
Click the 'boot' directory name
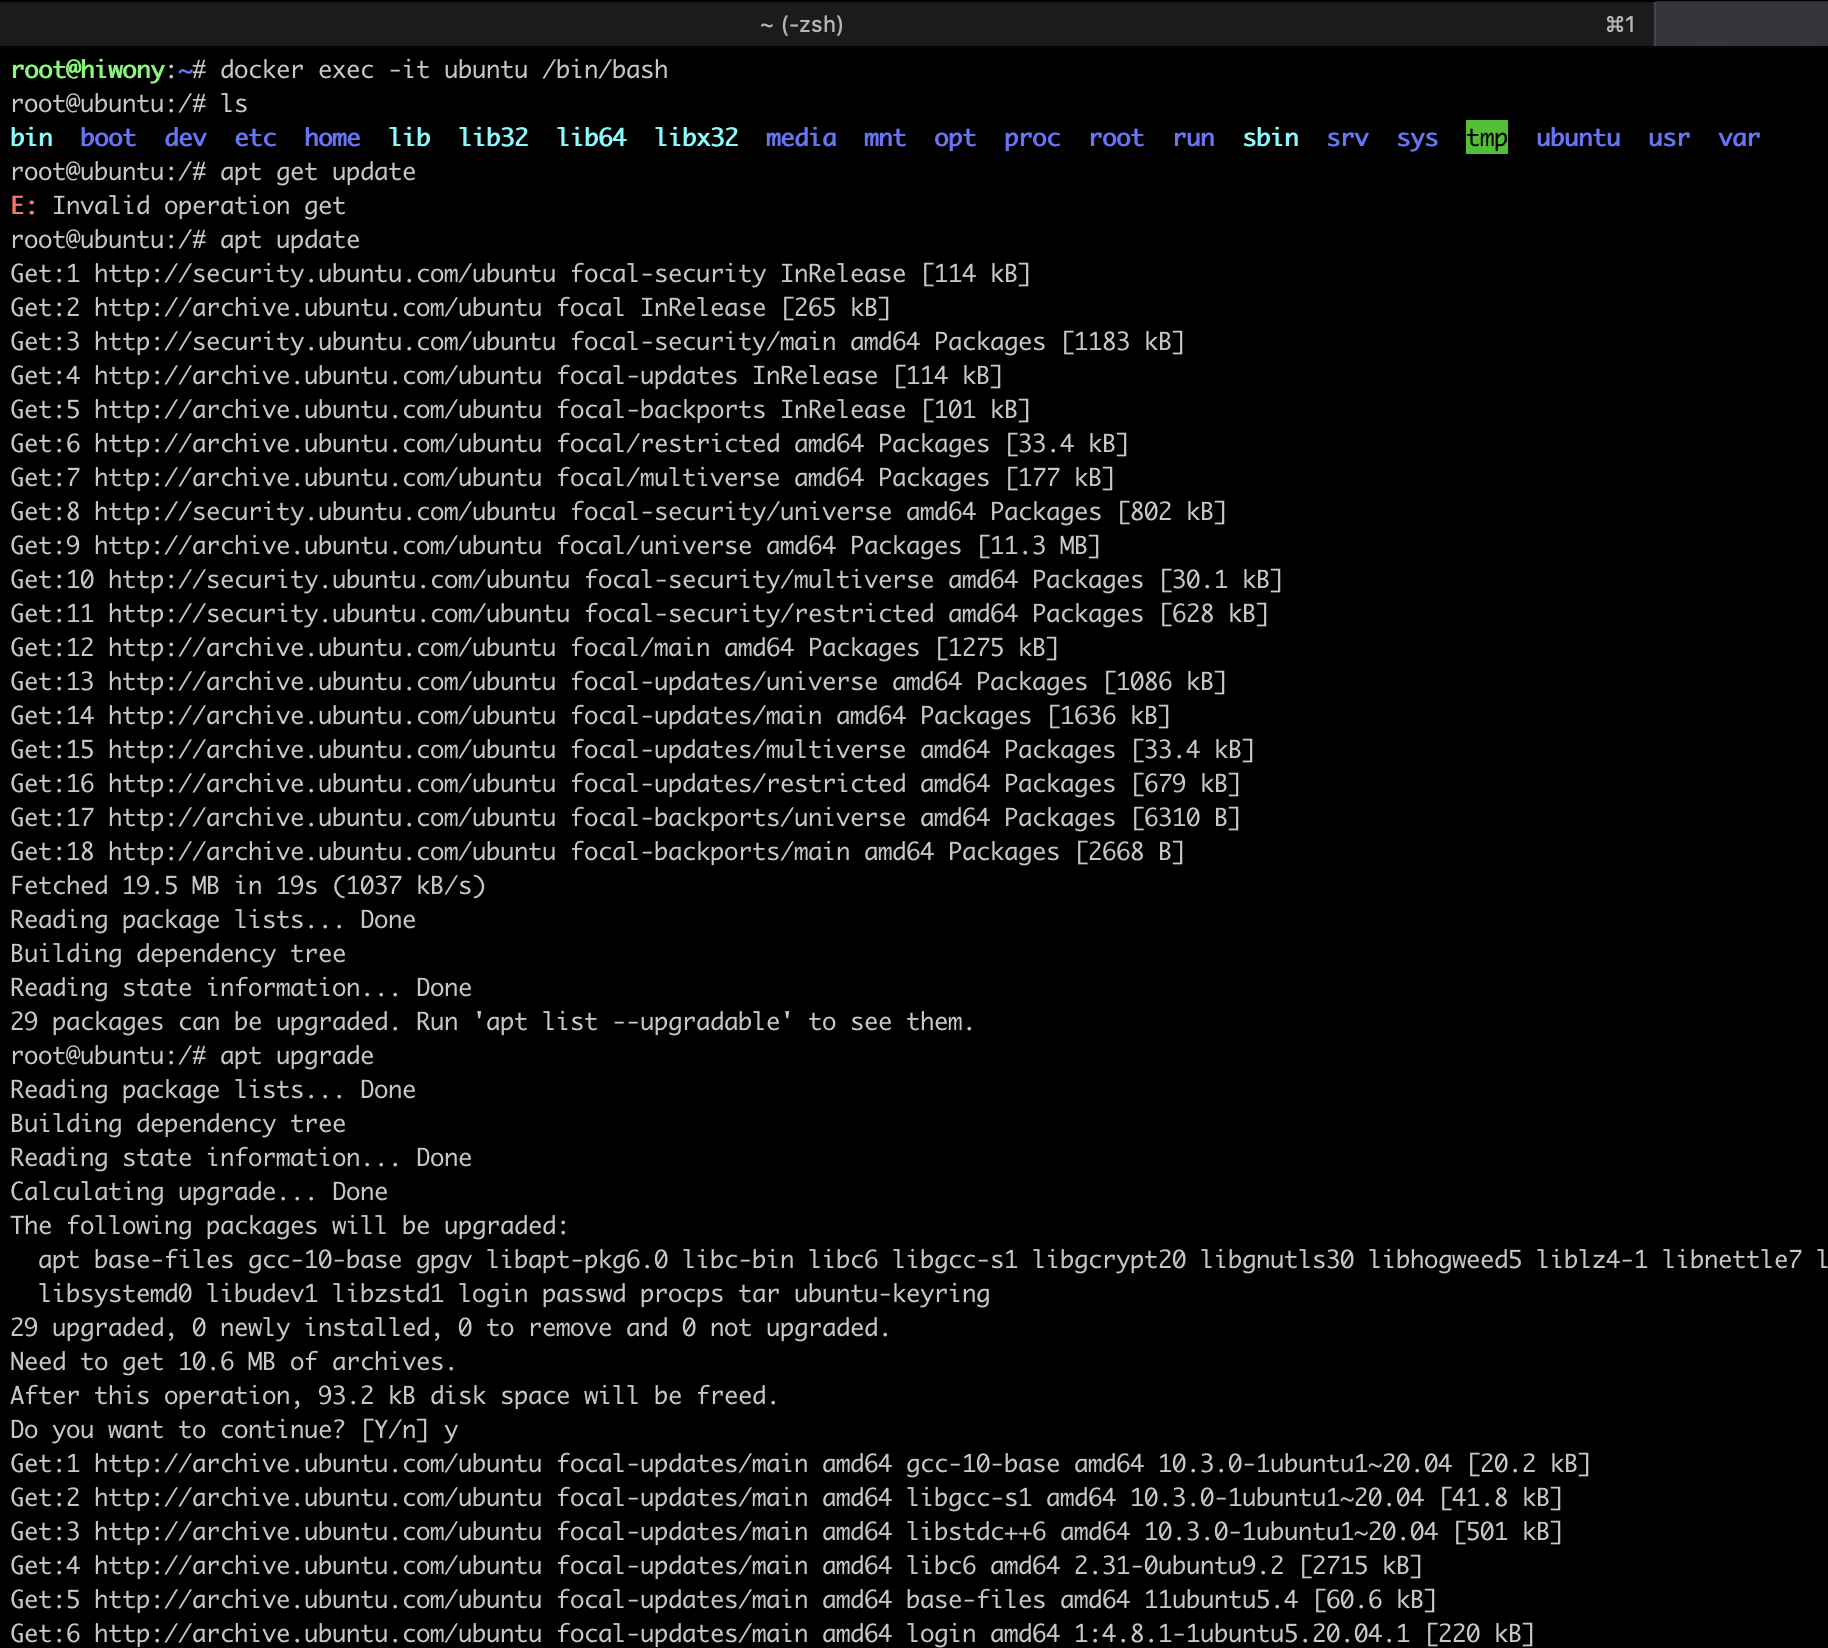[x=108, y=138]
